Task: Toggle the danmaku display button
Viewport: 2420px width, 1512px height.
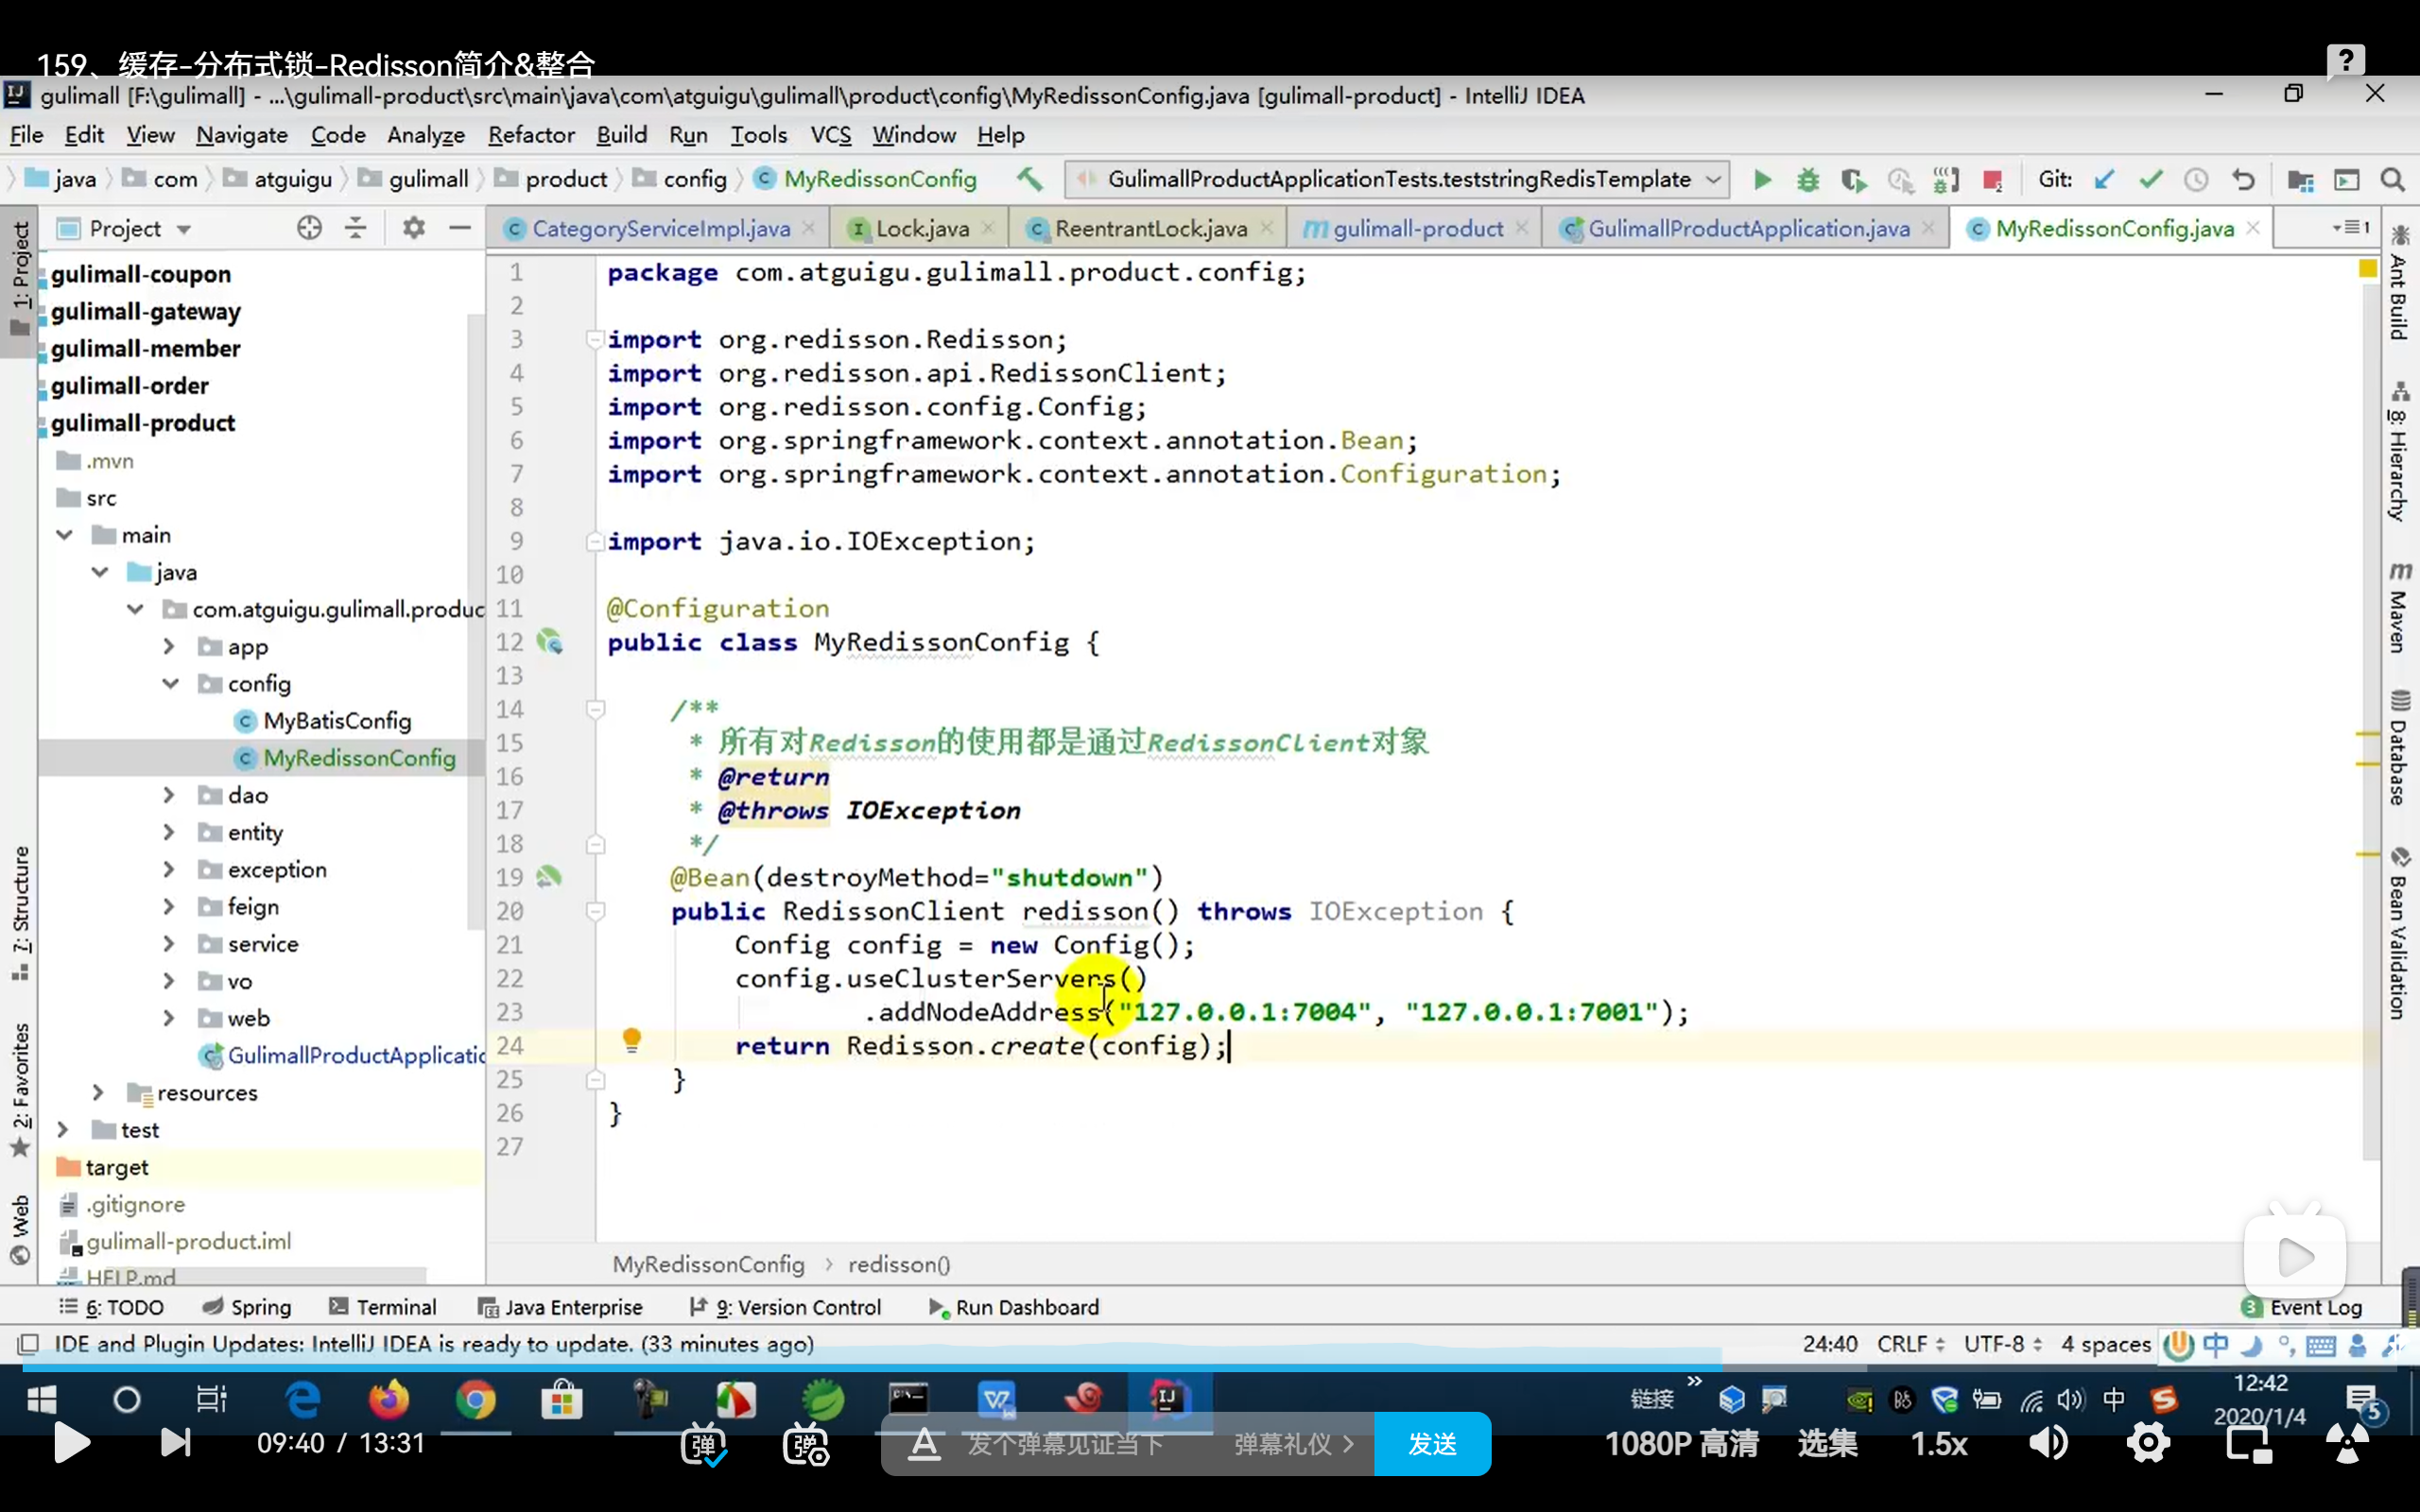Action: (703, 1444)
